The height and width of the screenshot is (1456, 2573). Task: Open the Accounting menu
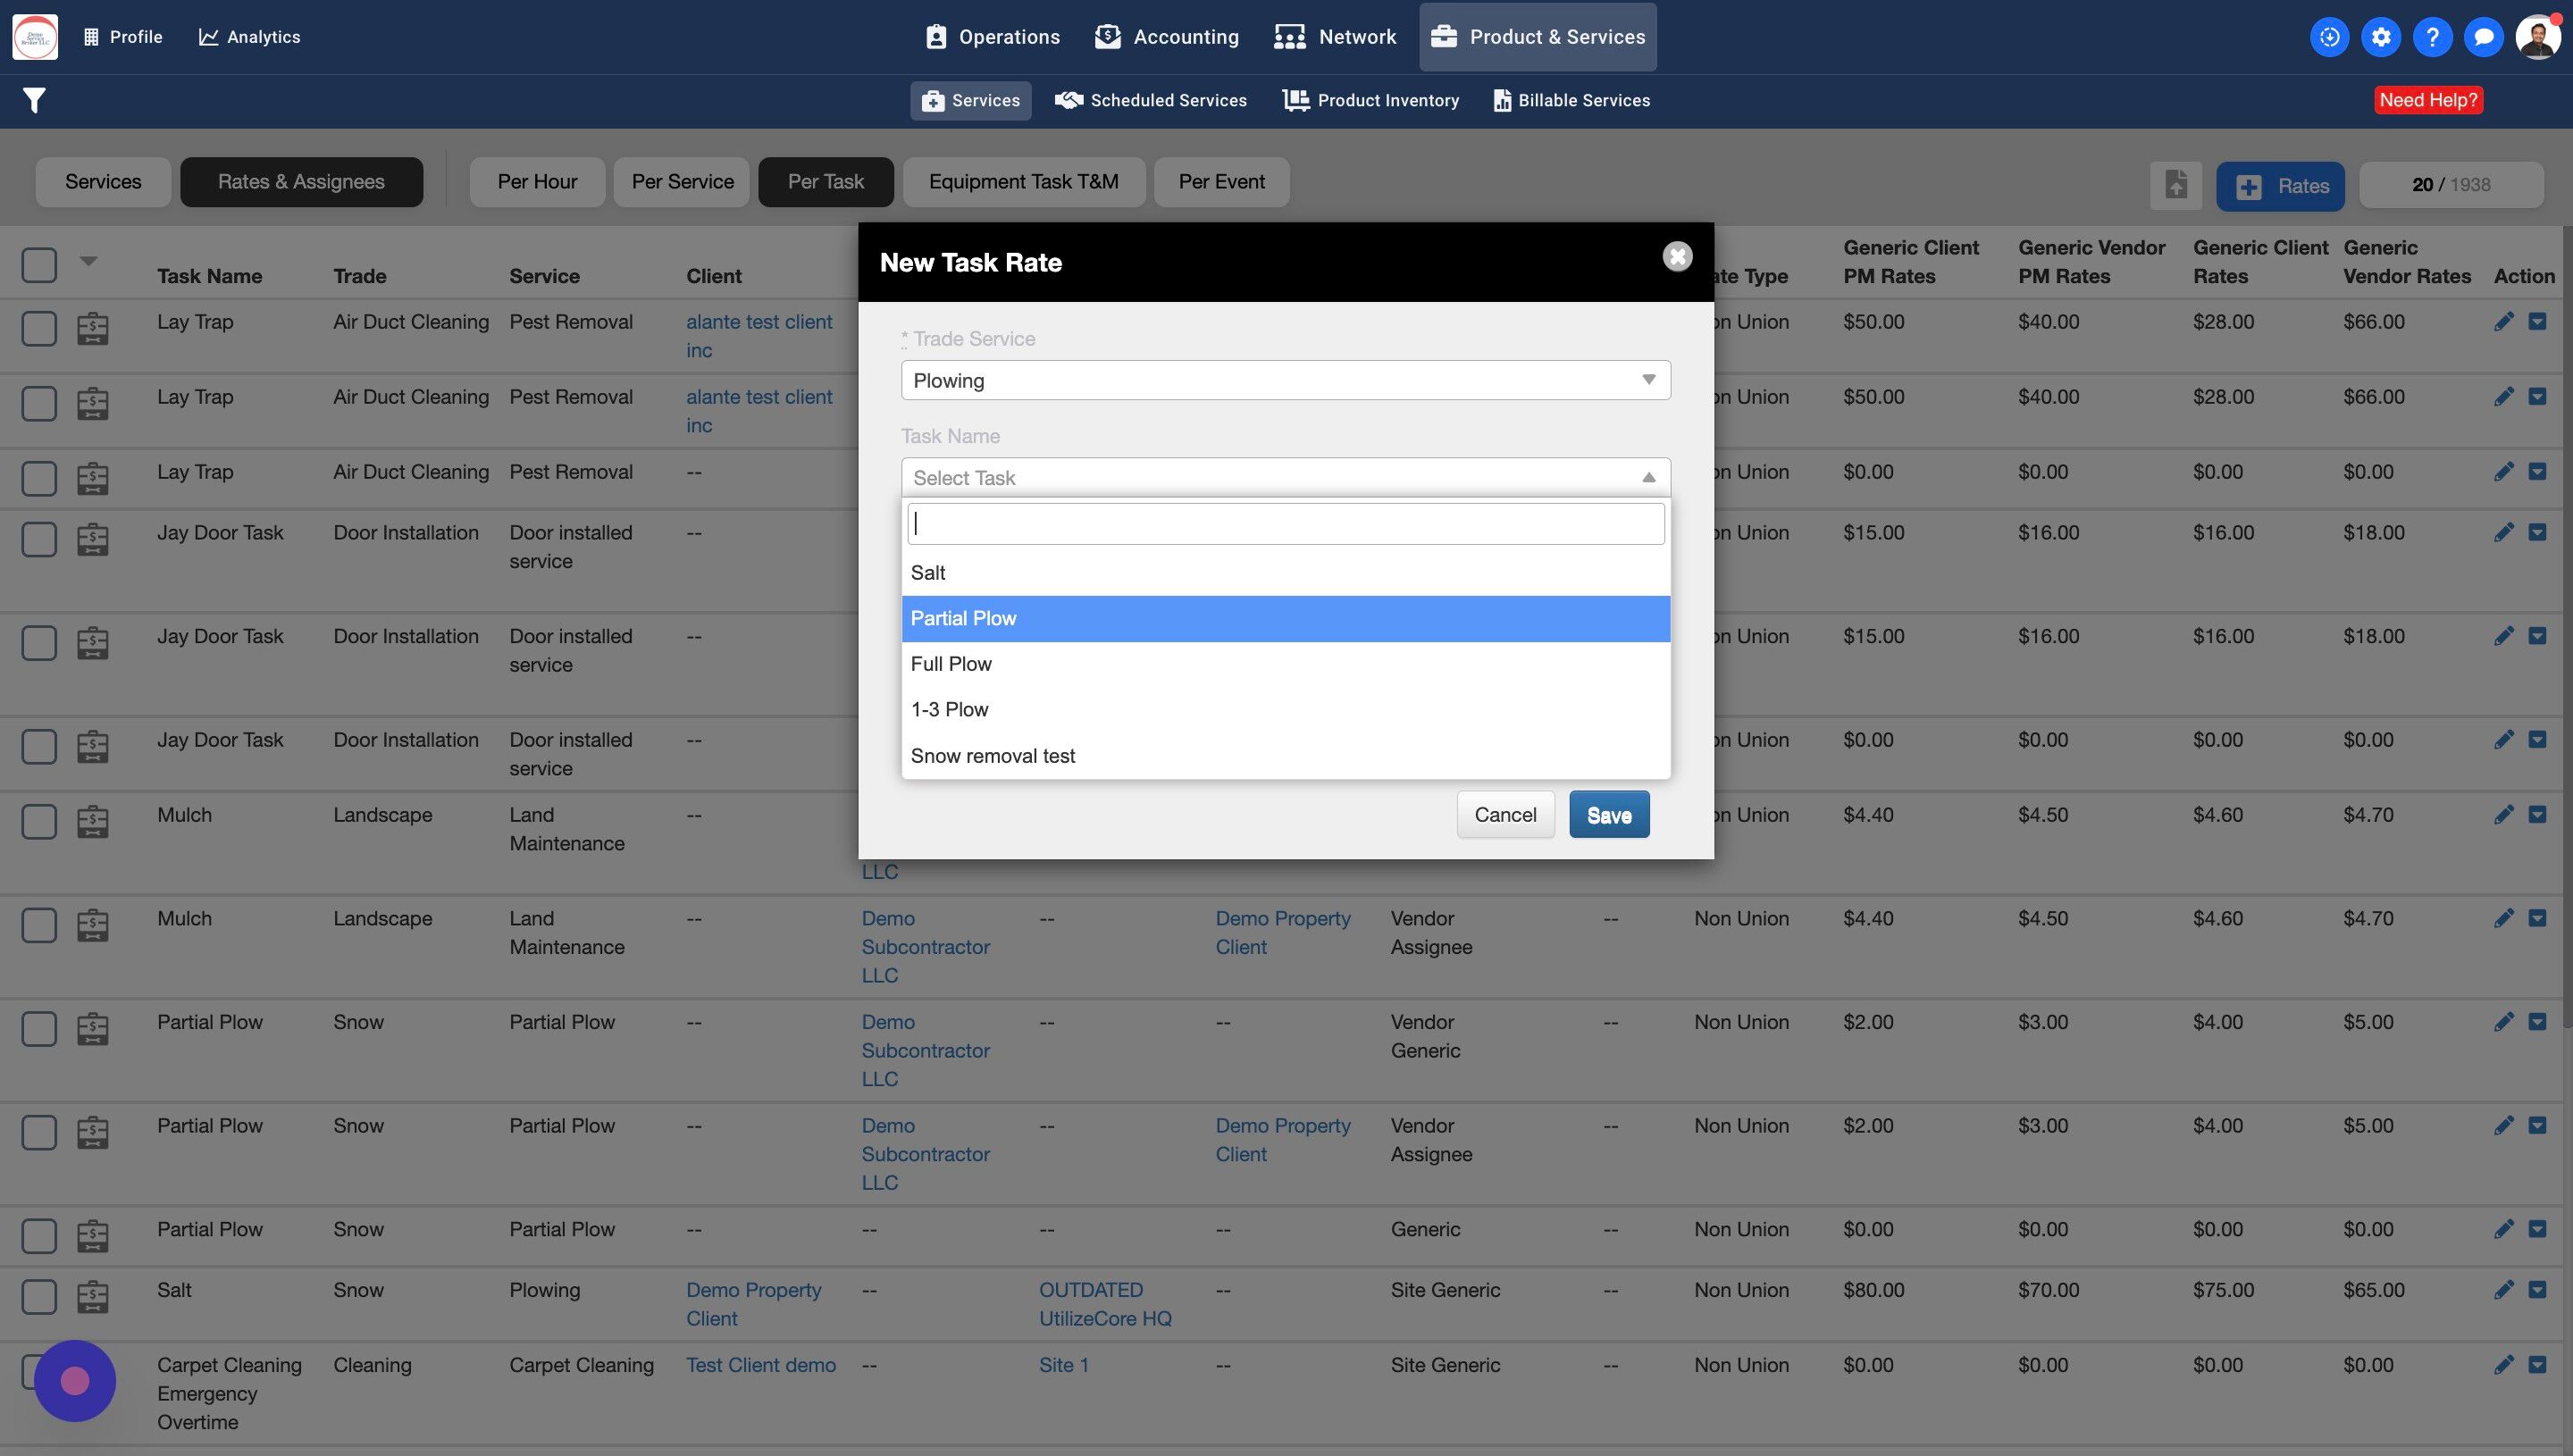pos(1166,37)
